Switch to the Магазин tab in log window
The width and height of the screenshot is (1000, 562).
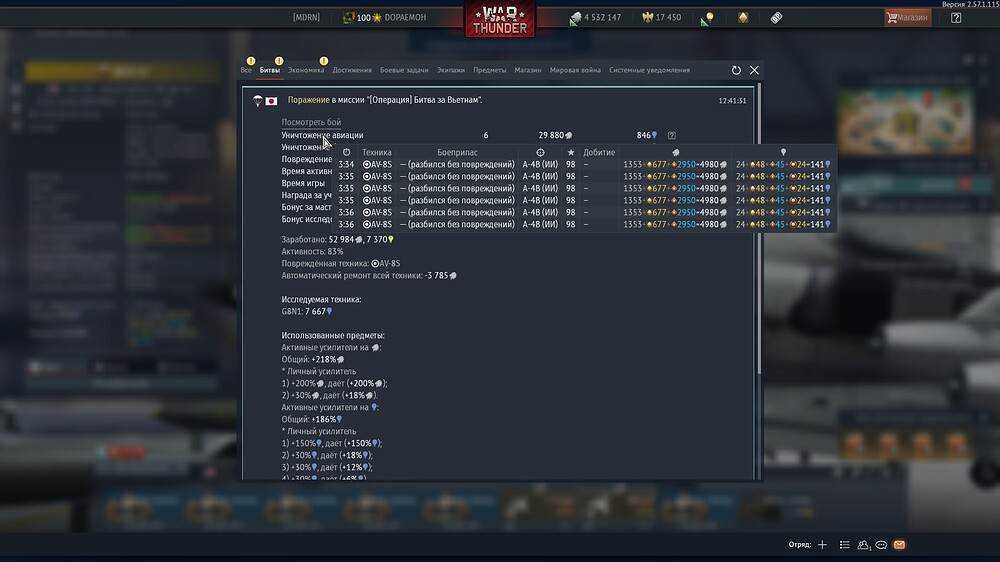click(x=528, y=70)
